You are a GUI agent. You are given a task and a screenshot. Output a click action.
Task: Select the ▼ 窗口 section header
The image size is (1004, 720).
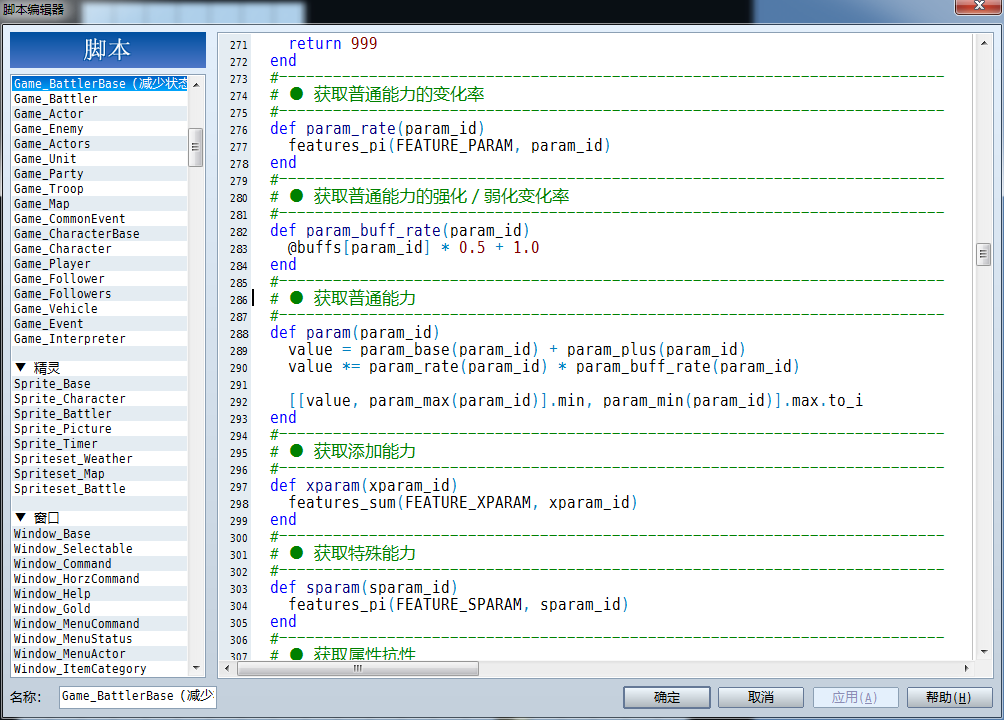click(x=101, y=518)
